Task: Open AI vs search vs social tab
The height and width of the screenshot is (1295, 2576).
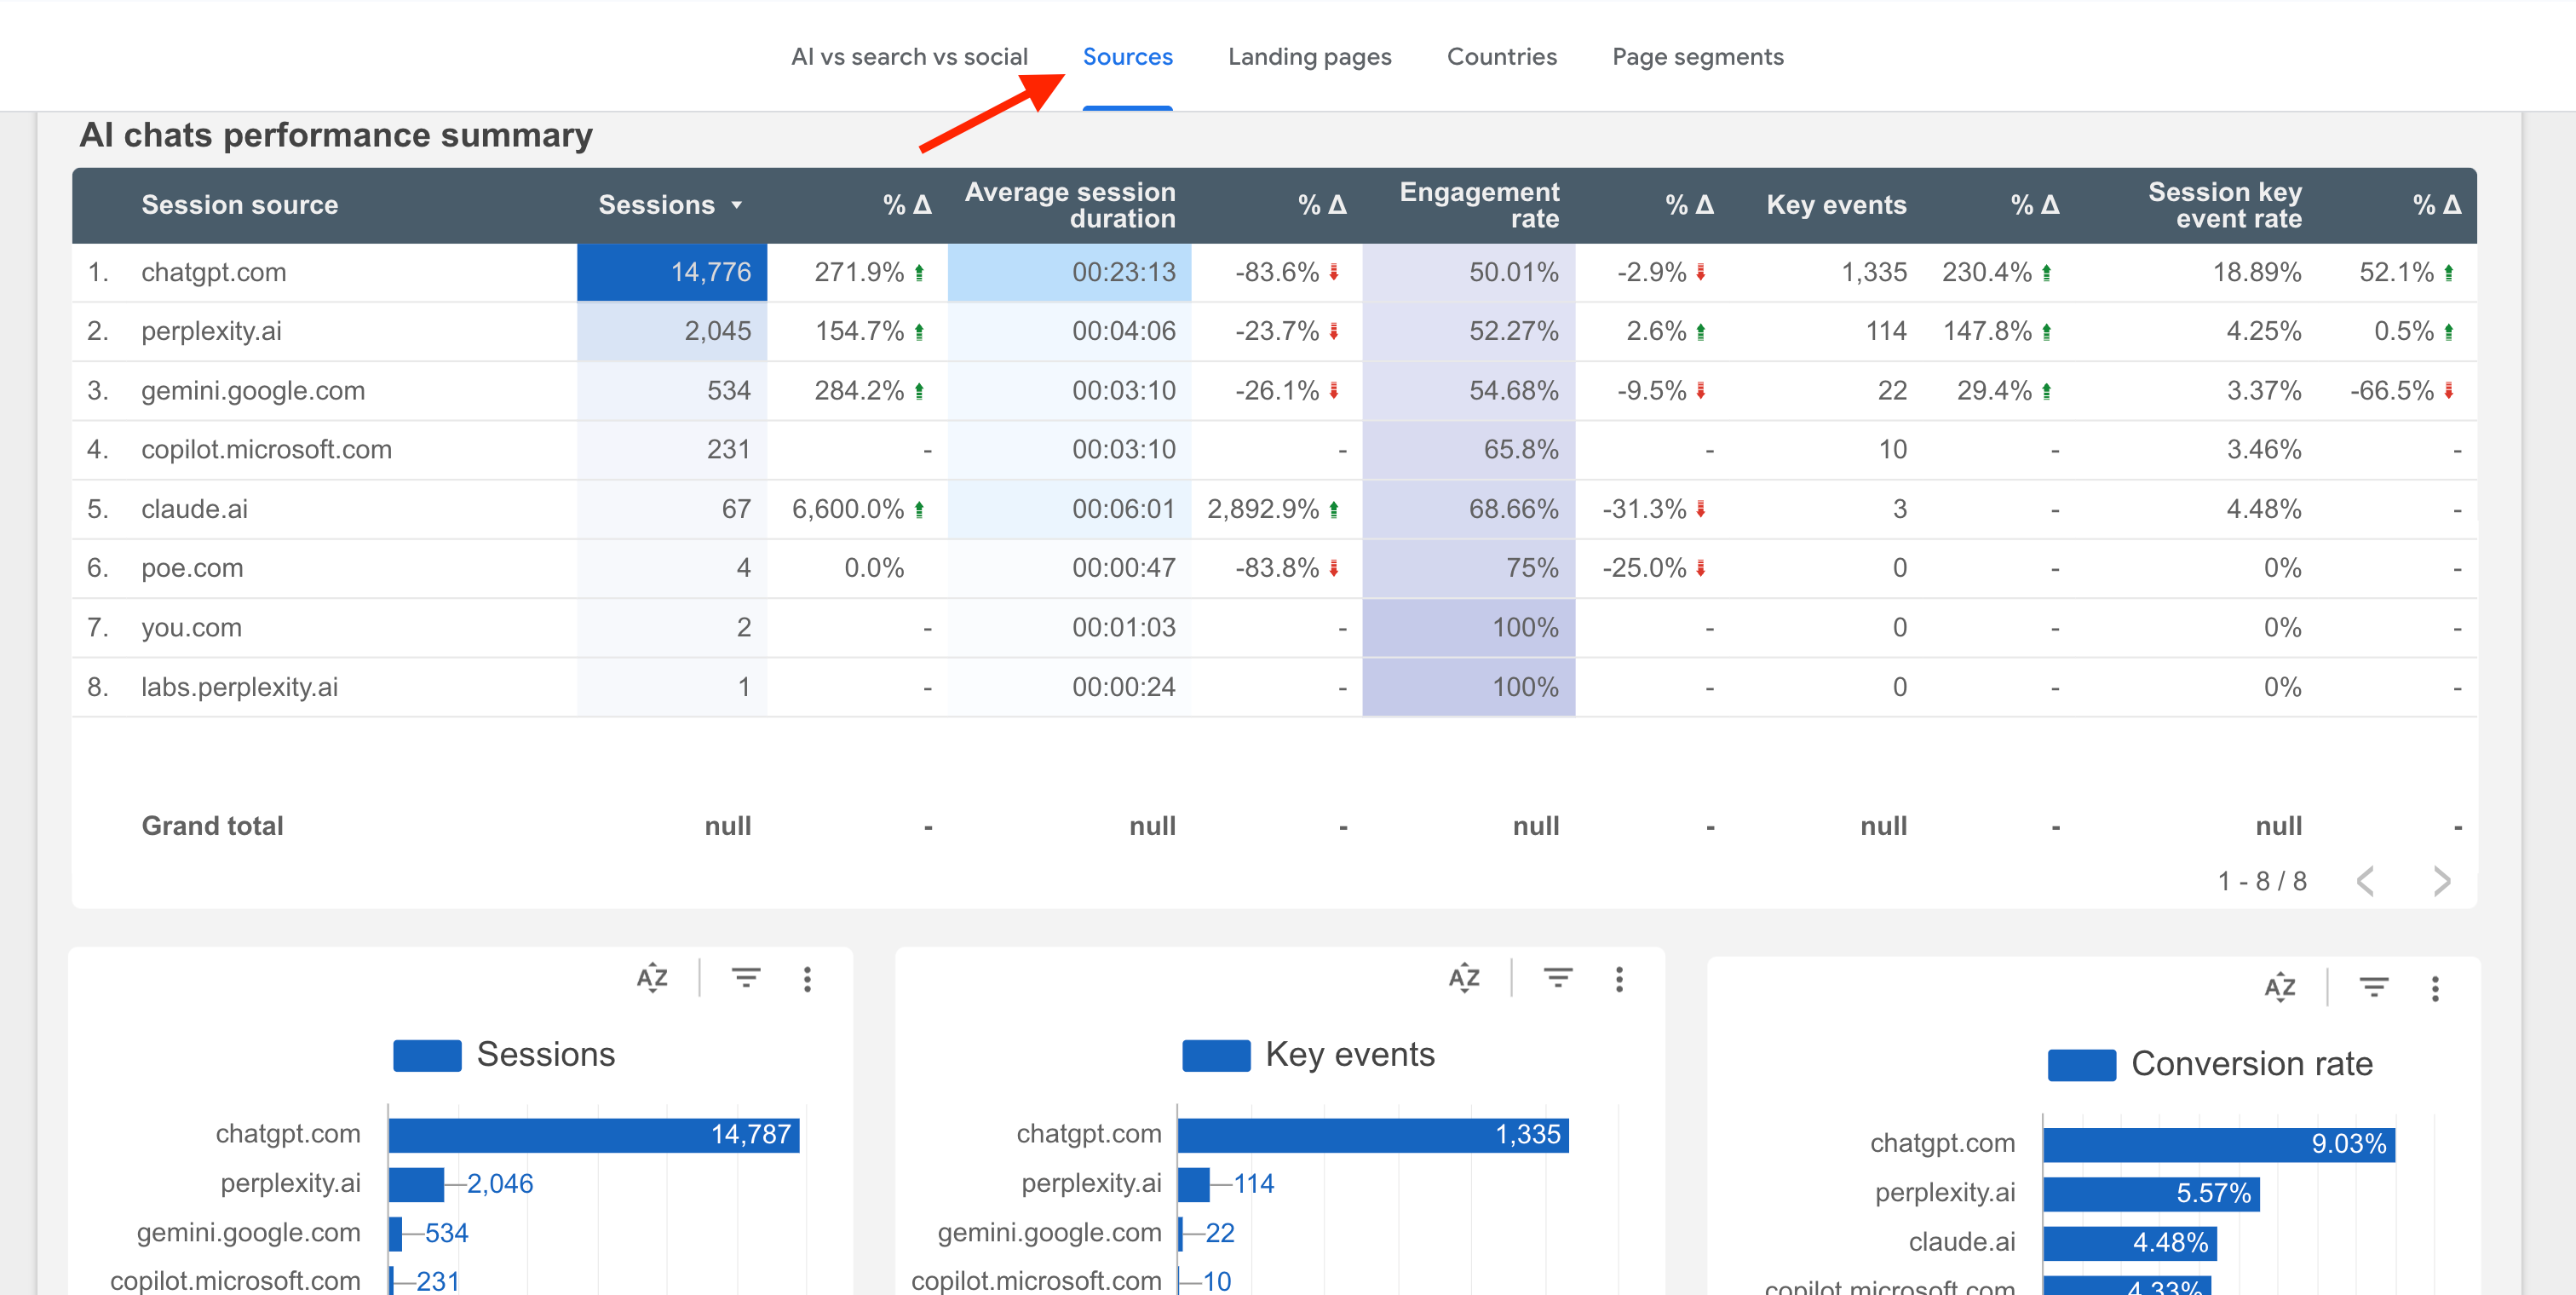Action: [908, 57]
